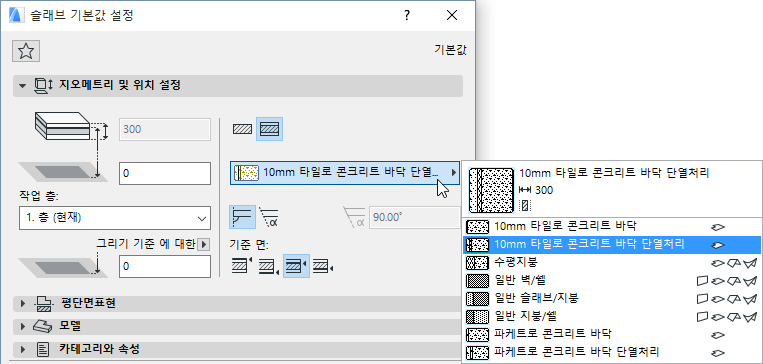Collapse the 지오메트리 및 위치 설정 section arrow

(x=22, y=86)
